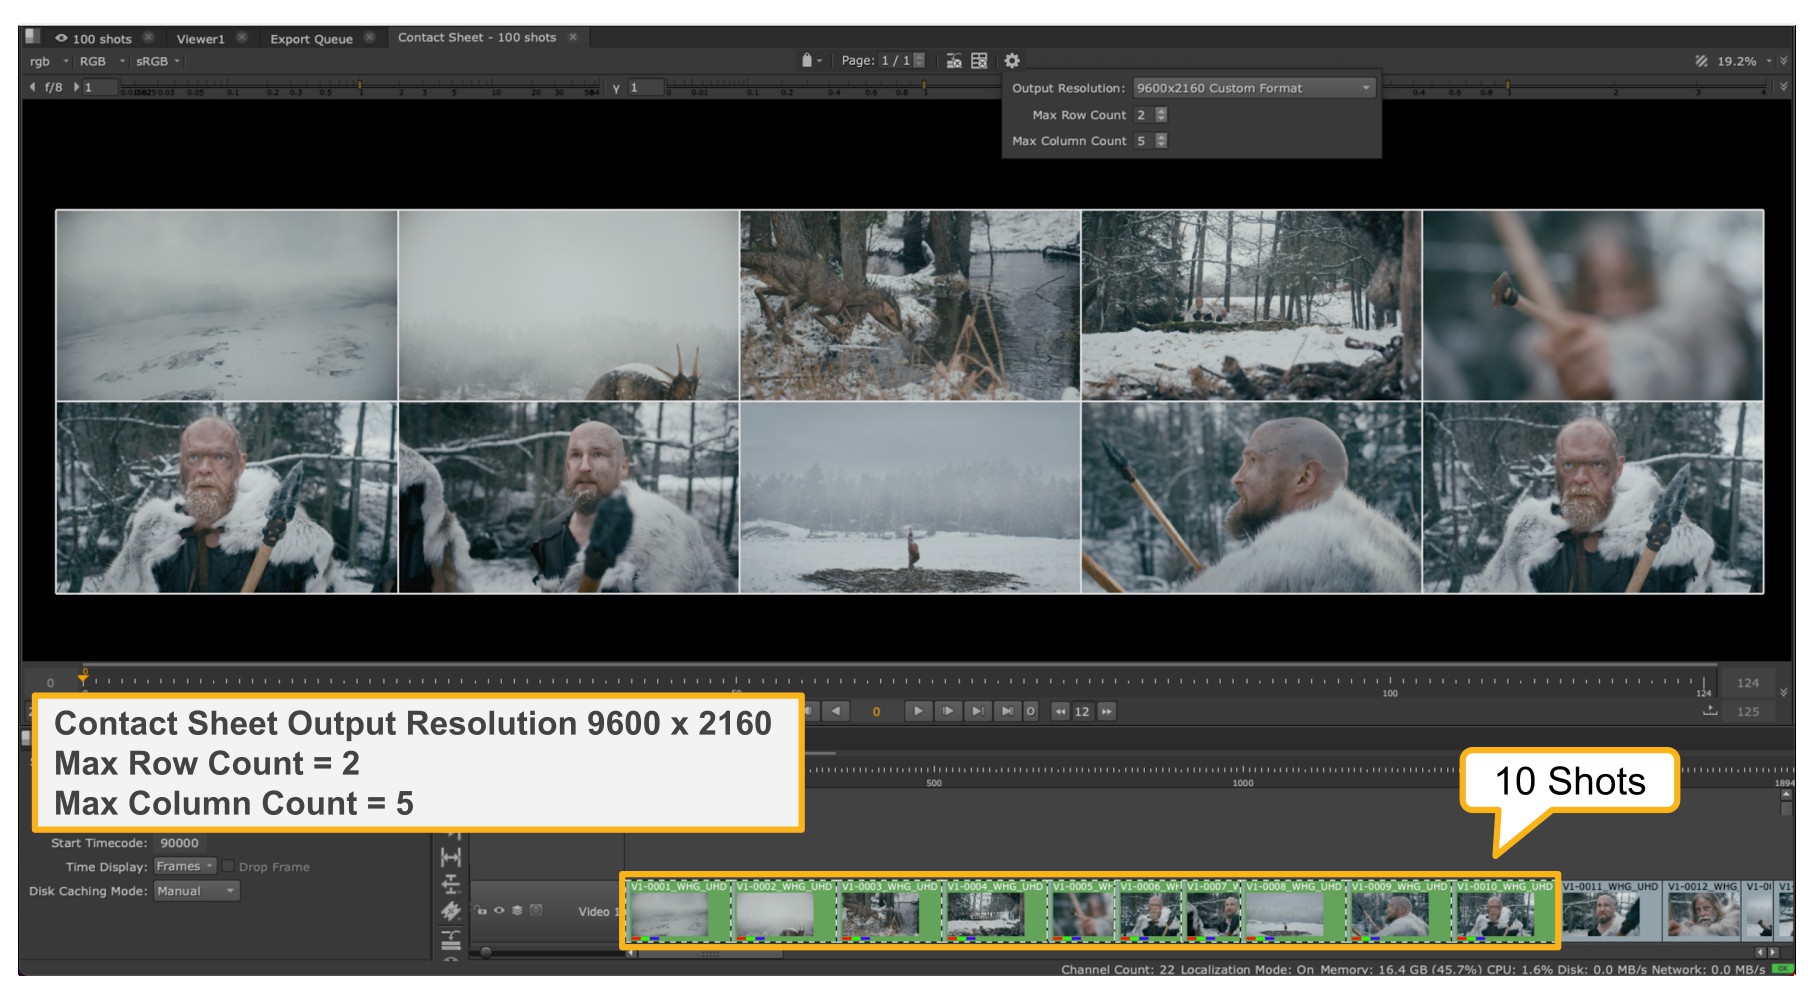Click the Razor tool in timeline toolbar
The width and height of the screenshot is (1814, 999).
(x=451, y=911)
